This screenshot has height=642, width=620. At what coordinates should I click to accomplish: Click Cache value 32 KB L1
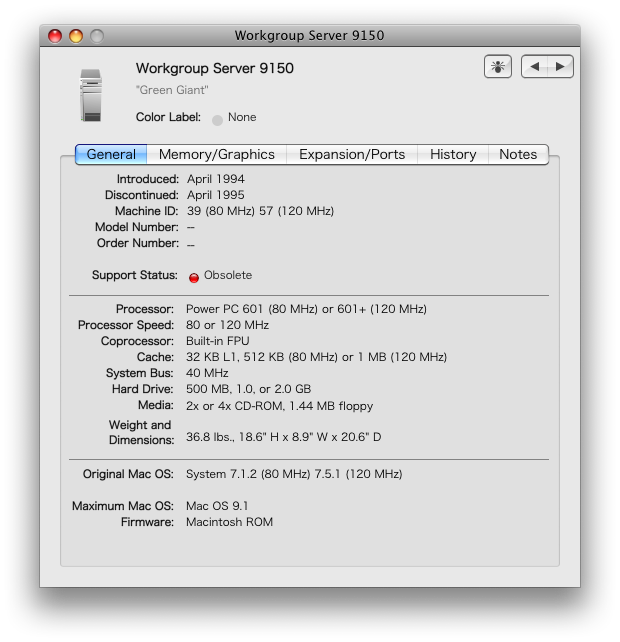point(213,357)
